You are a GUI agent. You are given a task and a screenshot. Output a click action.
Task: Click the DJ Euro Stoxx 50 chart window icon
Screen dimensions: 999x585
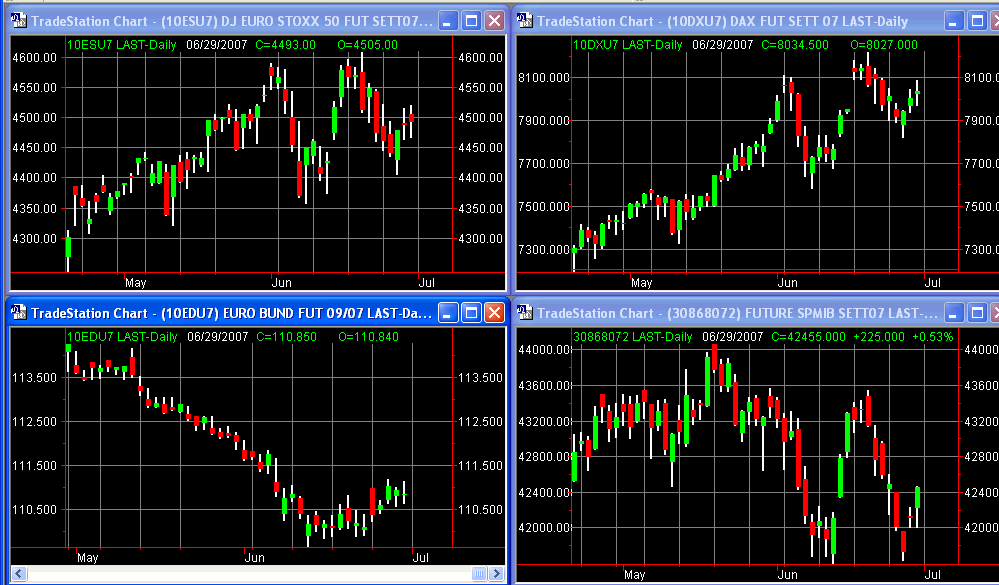(17, 21)
